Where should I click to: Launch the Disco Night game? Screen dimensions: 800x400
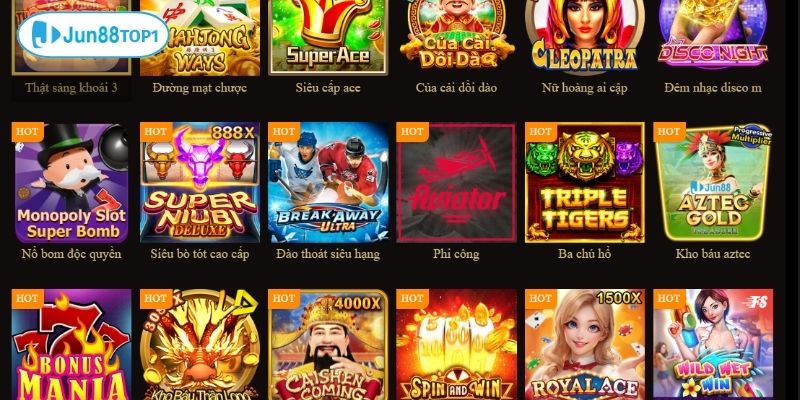(x=713, y=37)
